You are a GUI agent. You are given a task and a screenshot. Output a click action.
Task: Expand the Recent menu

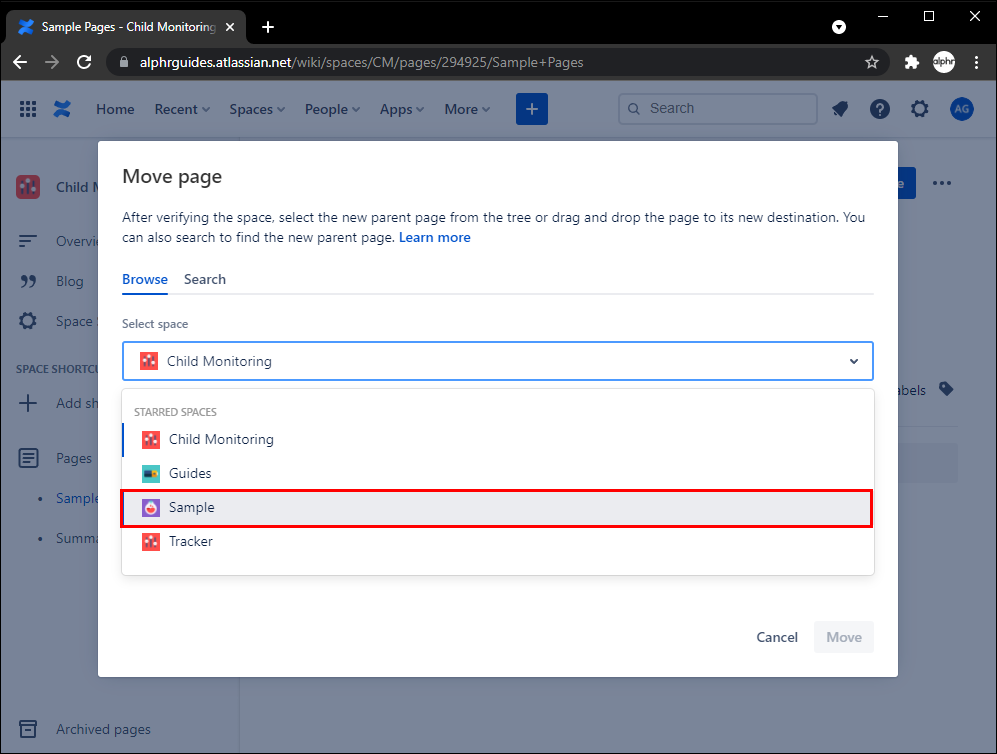pyautogui.click(x=182, y=109)
